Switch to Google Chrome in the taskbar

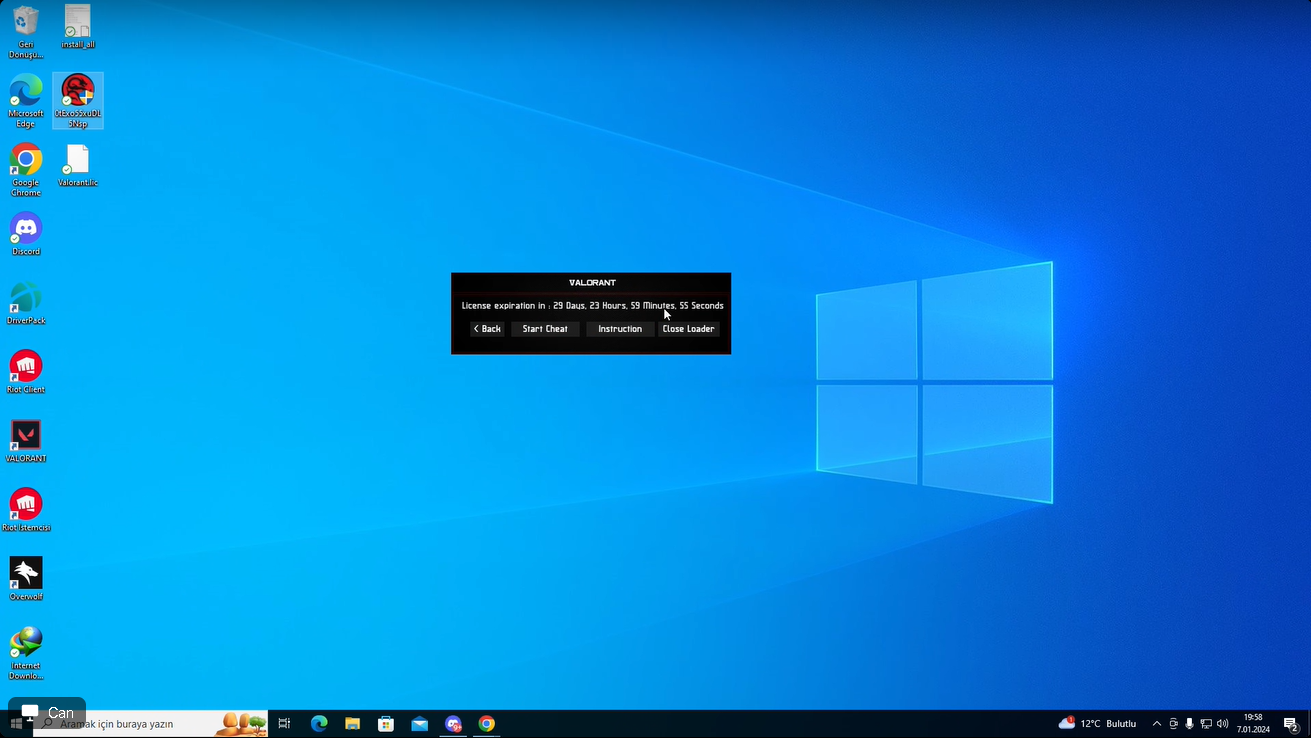[487, 723]
